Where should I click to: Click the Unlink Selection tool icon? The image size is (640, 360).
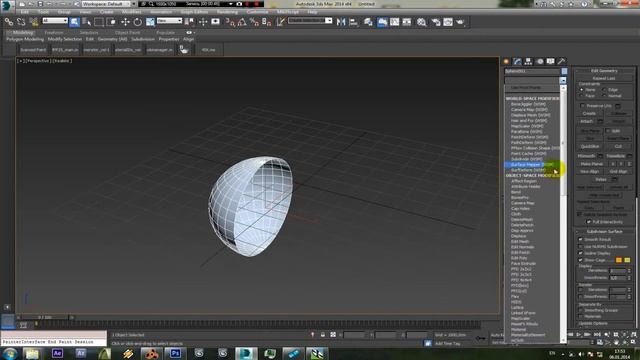point(21,22)
